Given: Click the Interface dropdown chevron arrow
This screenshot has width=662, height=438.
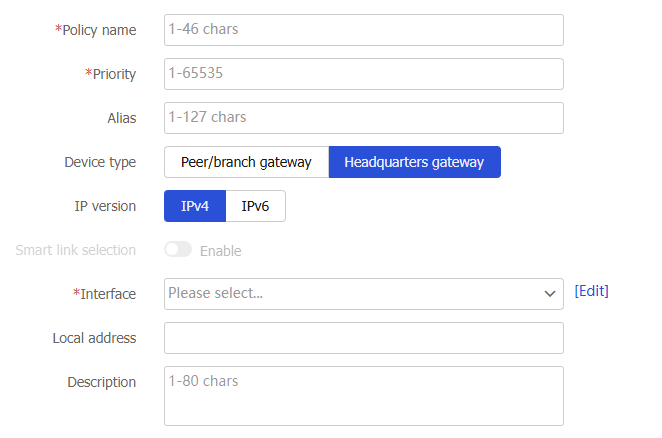Looking at the screenshot, I should coord(549,294).
